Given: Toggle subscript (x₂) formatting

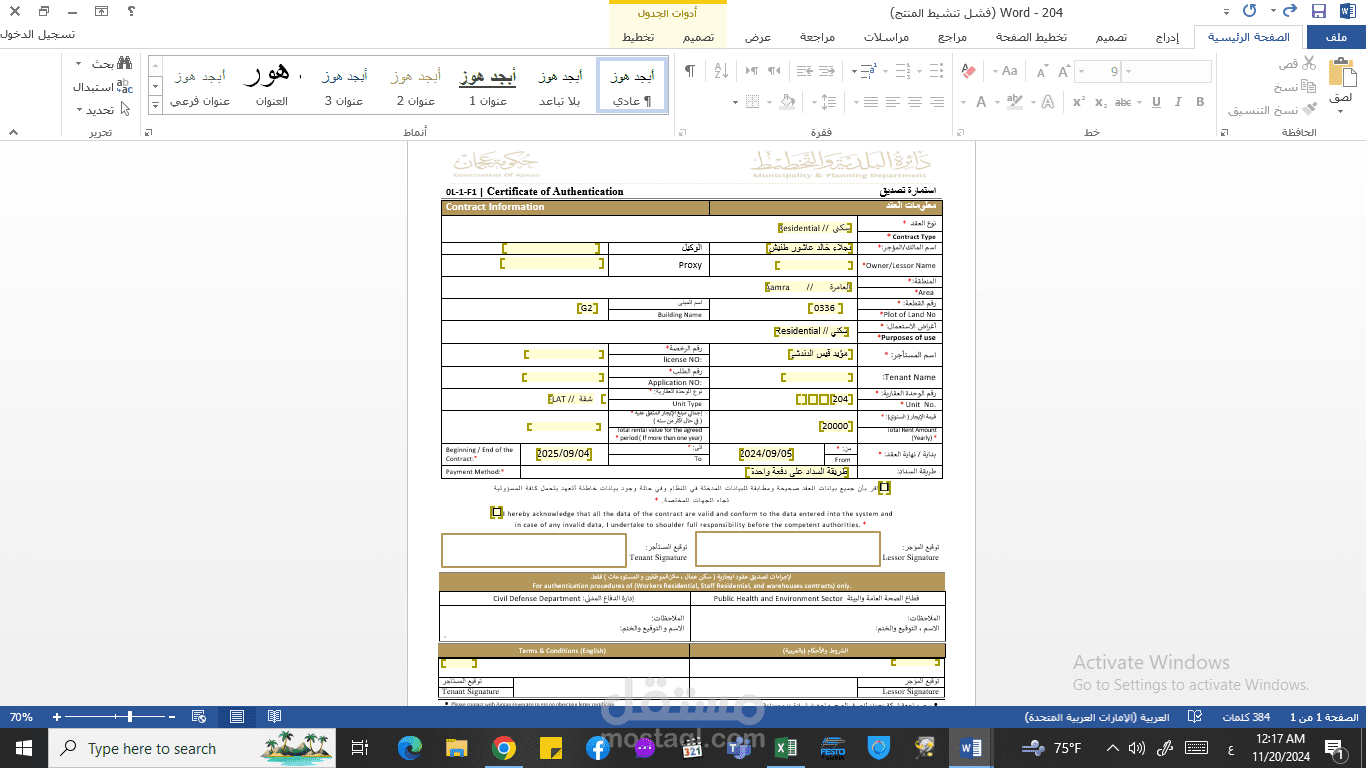Looking at the screenshot, I should pos(1101,102).
